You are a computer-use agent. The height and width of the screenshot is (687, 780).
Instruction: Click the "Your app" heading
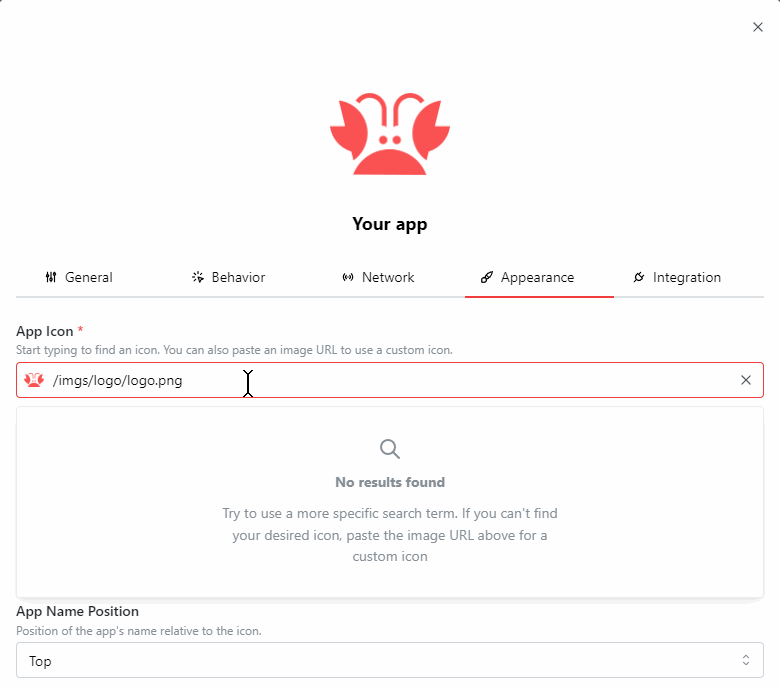click(x=390, y=224)
